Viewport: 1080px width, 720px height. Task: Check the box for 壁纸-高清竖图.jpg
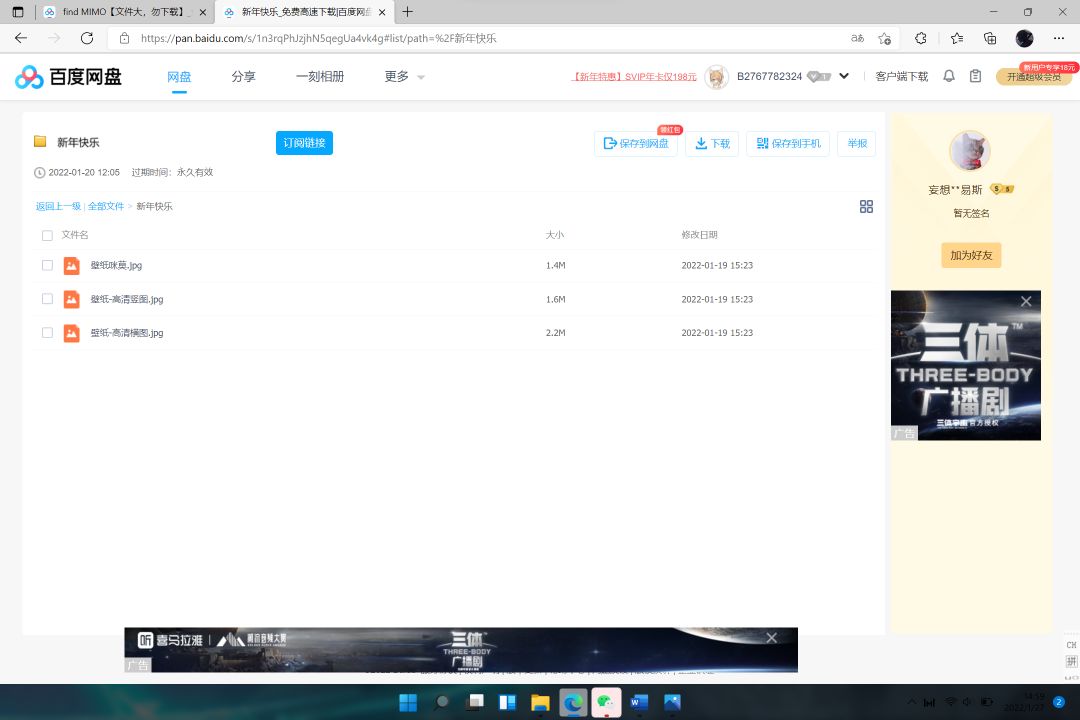[48, 299]
